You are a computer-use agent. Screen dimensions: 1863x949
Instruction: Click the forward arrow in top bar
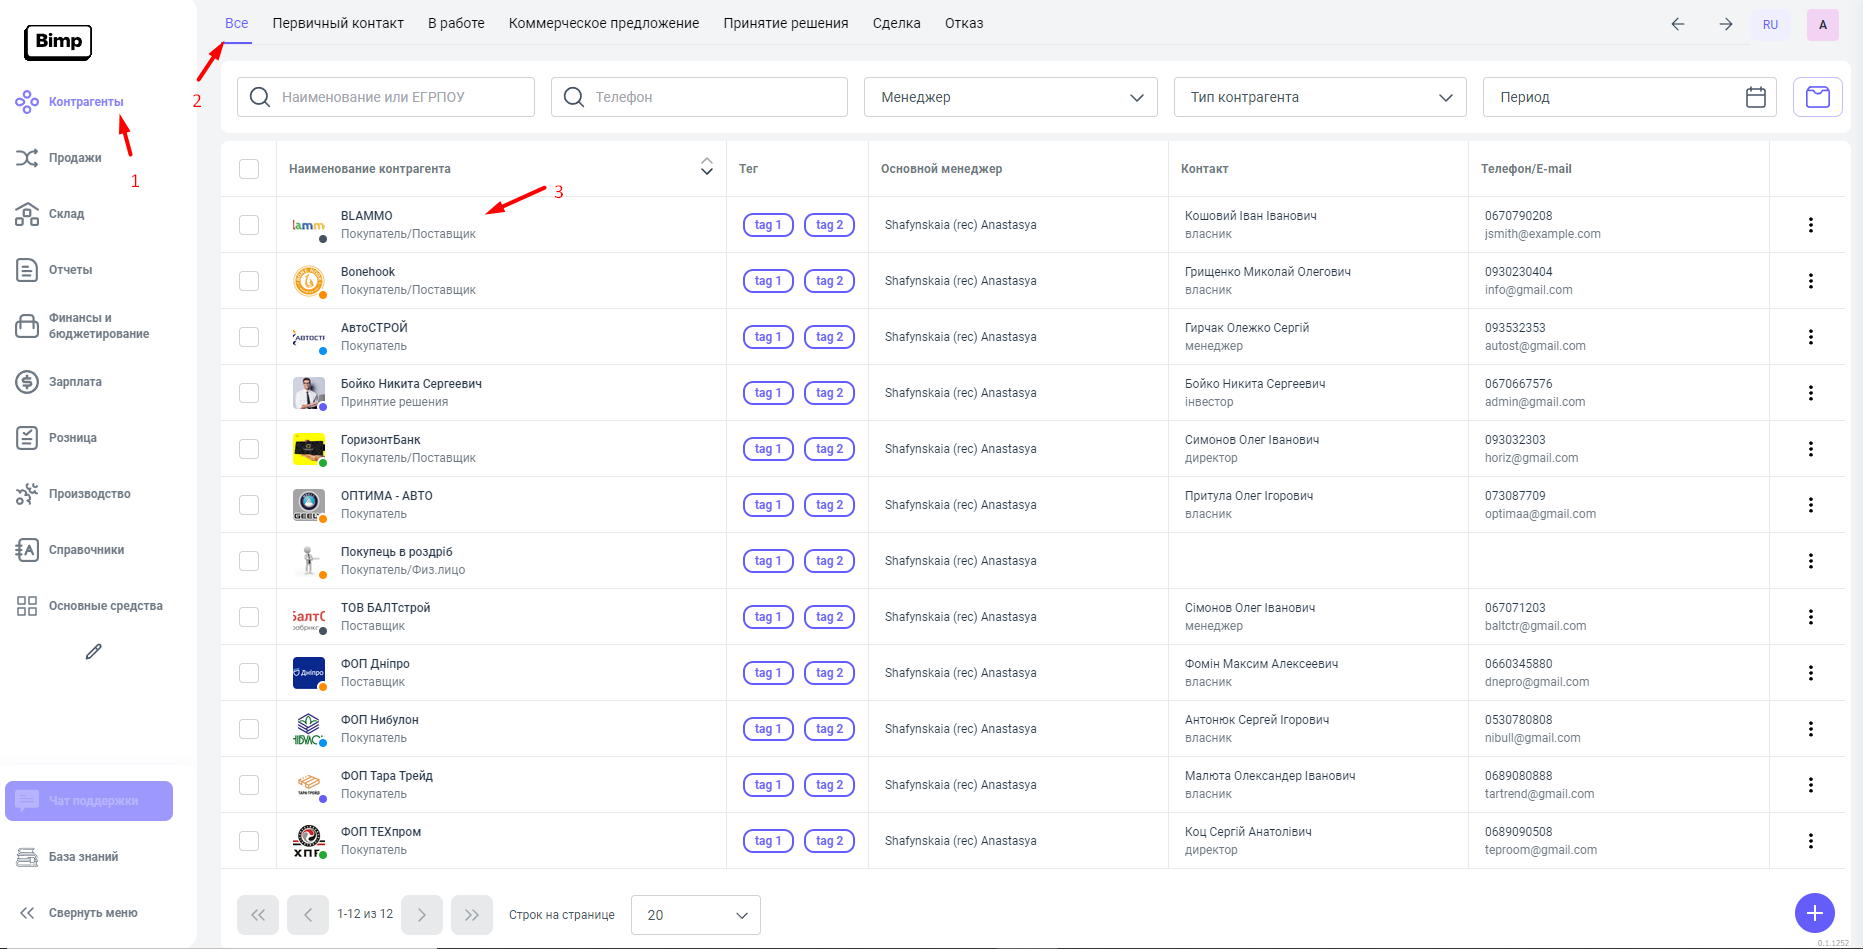(1726, 24)
